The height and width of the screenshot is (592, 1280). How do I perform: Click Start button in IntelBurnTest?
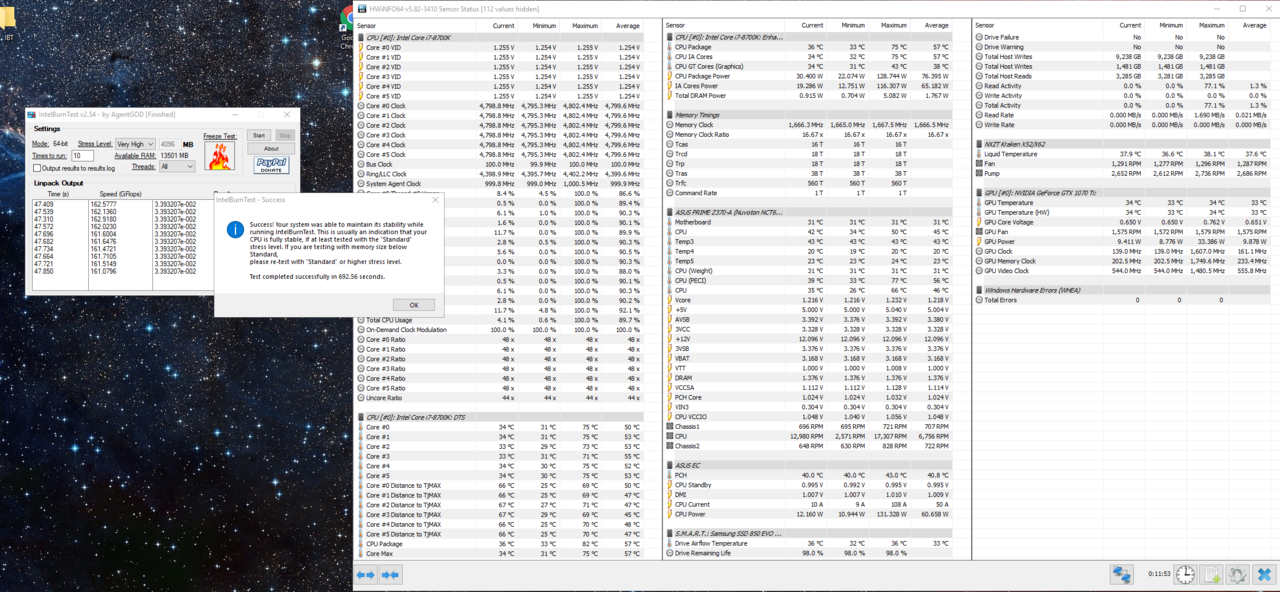(x=259, y=135)
